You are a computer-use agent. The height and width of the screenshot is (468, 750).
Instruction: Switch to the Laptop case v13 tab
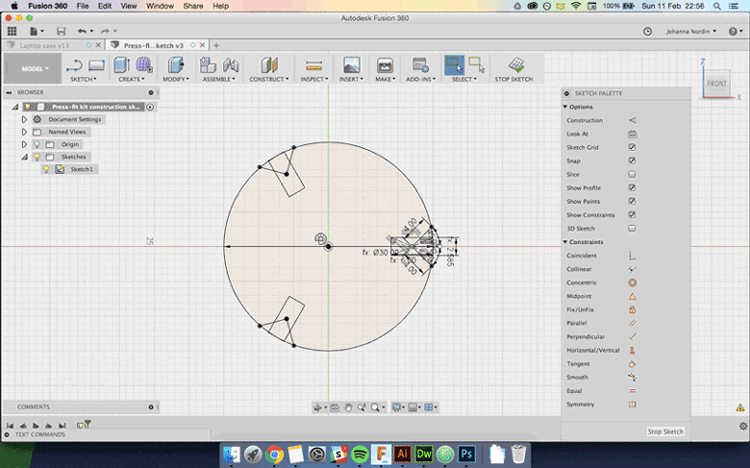[45, 45]
